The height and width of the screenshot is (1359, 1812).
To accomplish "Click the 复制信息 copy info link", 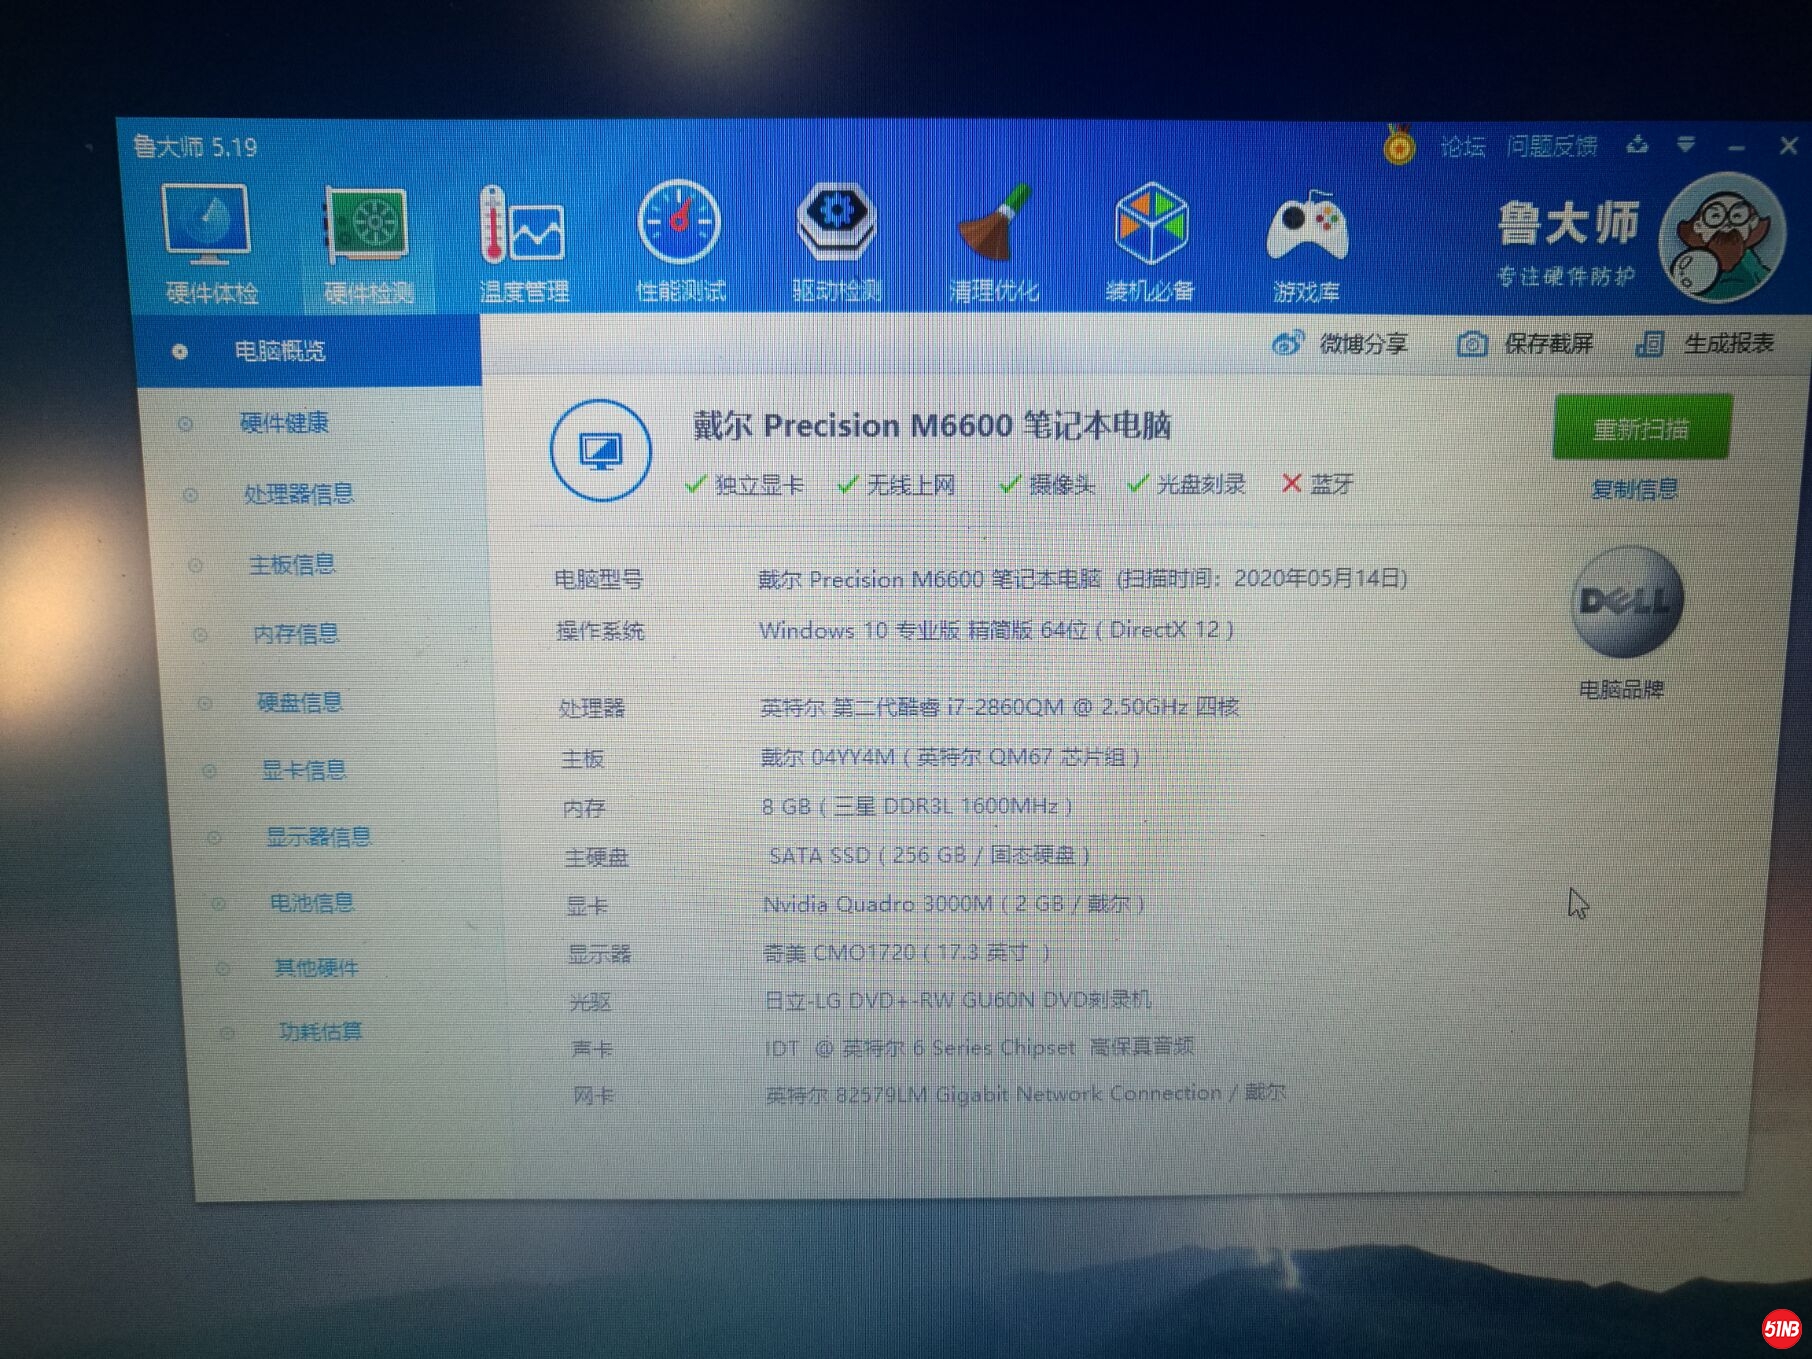I will click(x=1634, y=489).
